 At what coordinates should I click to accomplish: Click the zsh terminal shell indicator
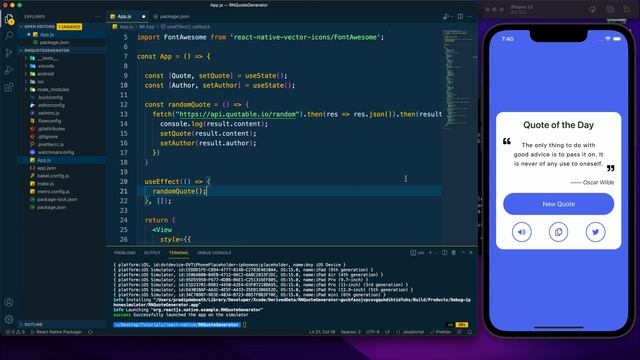point(417,253)
